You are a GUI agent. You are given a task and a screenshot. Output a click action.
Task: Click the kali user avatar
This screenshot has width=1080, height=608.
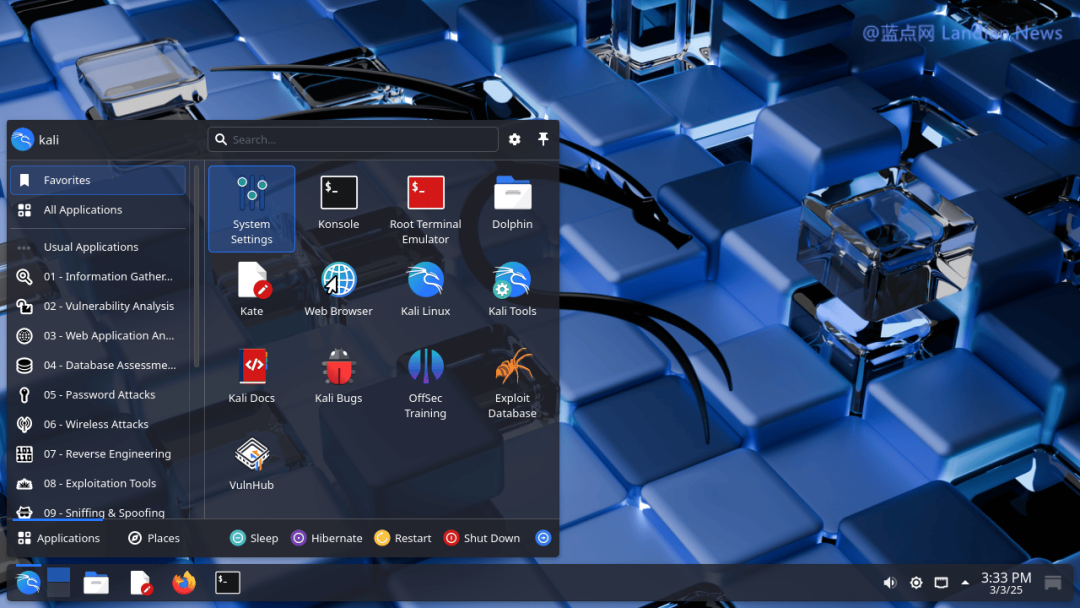[23, 139]
